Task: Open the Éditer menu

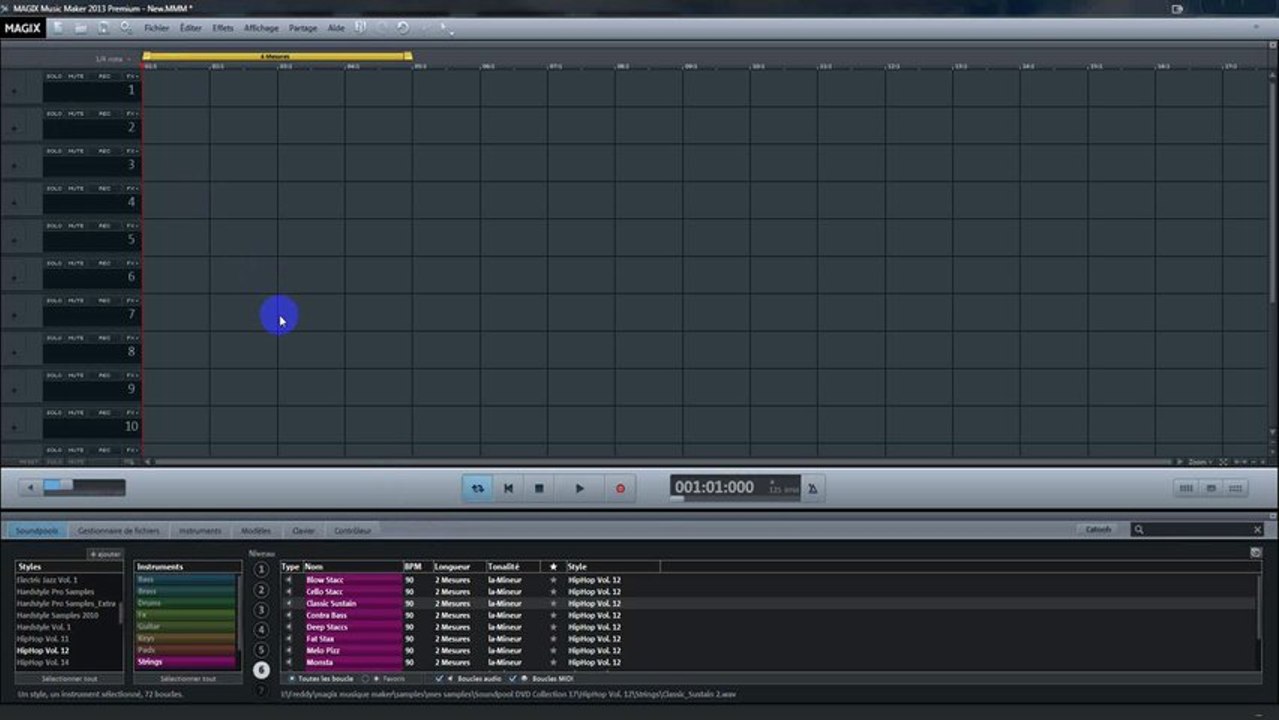Action: point(190,28)
